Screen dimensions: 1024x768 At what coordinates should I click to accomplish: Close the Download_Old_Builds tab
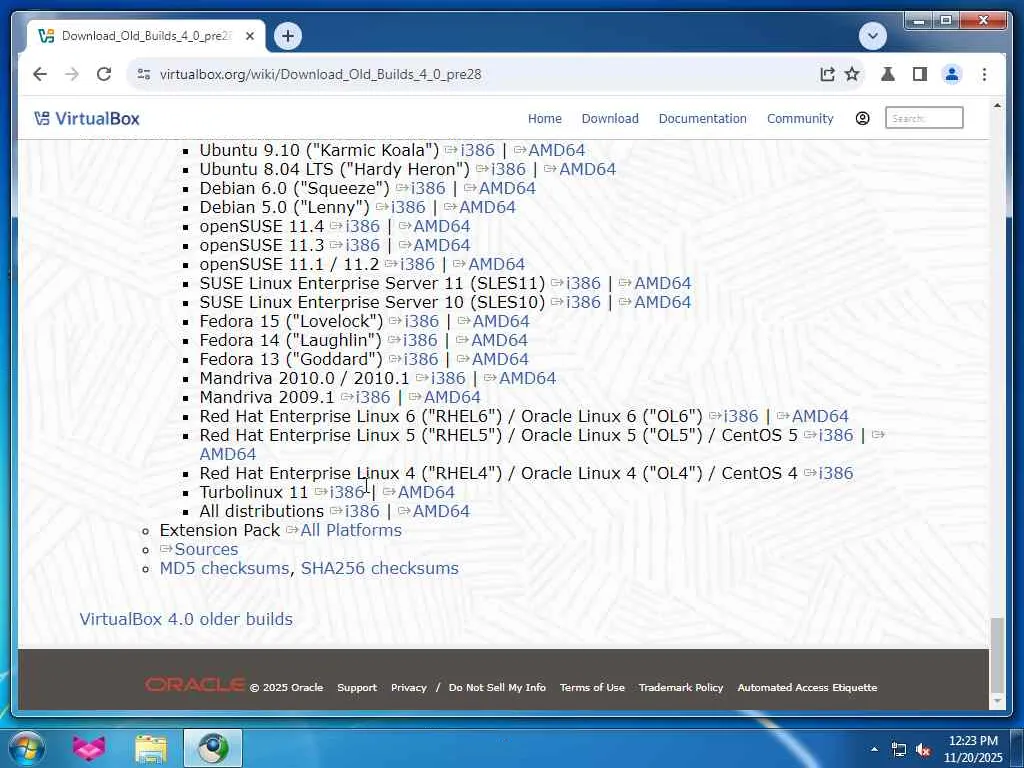pos(249,36)
